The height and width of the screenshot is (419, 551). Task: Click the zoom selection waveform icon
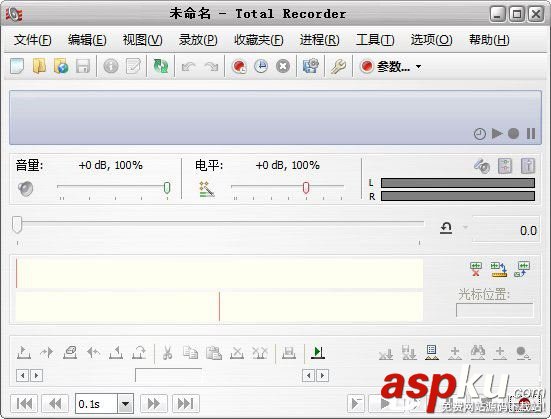[x=522, y=269]
